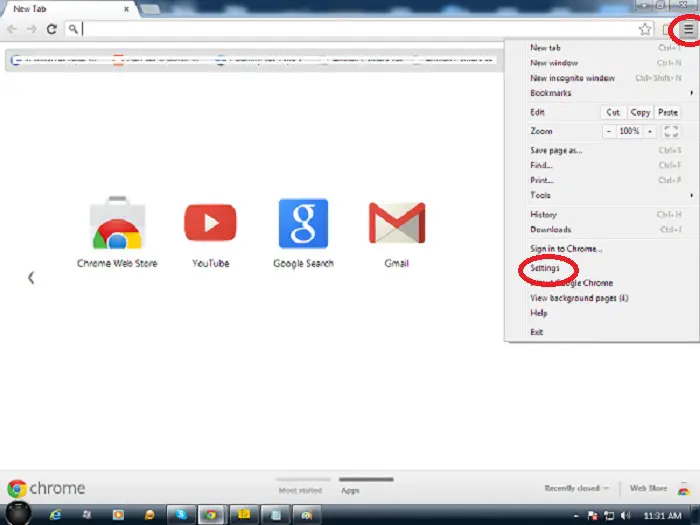Open the Recently closed dropdown
The height and width of the screenshot is (525, 700).
pyautogui.click(x=576, y=488)
